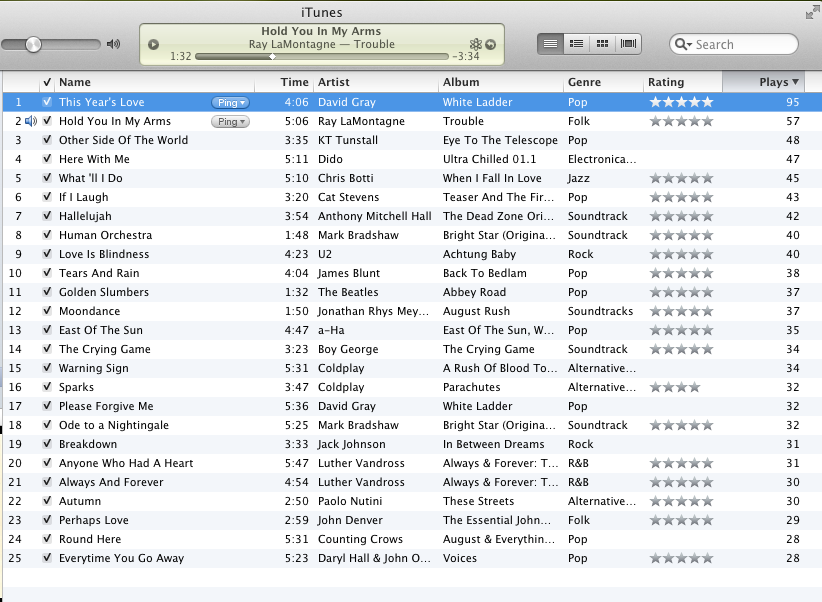Image resolution: width=822 pixels, height=602 pixels.
Task: Click the play button in the now-playing display
Action: coord(153,45)
